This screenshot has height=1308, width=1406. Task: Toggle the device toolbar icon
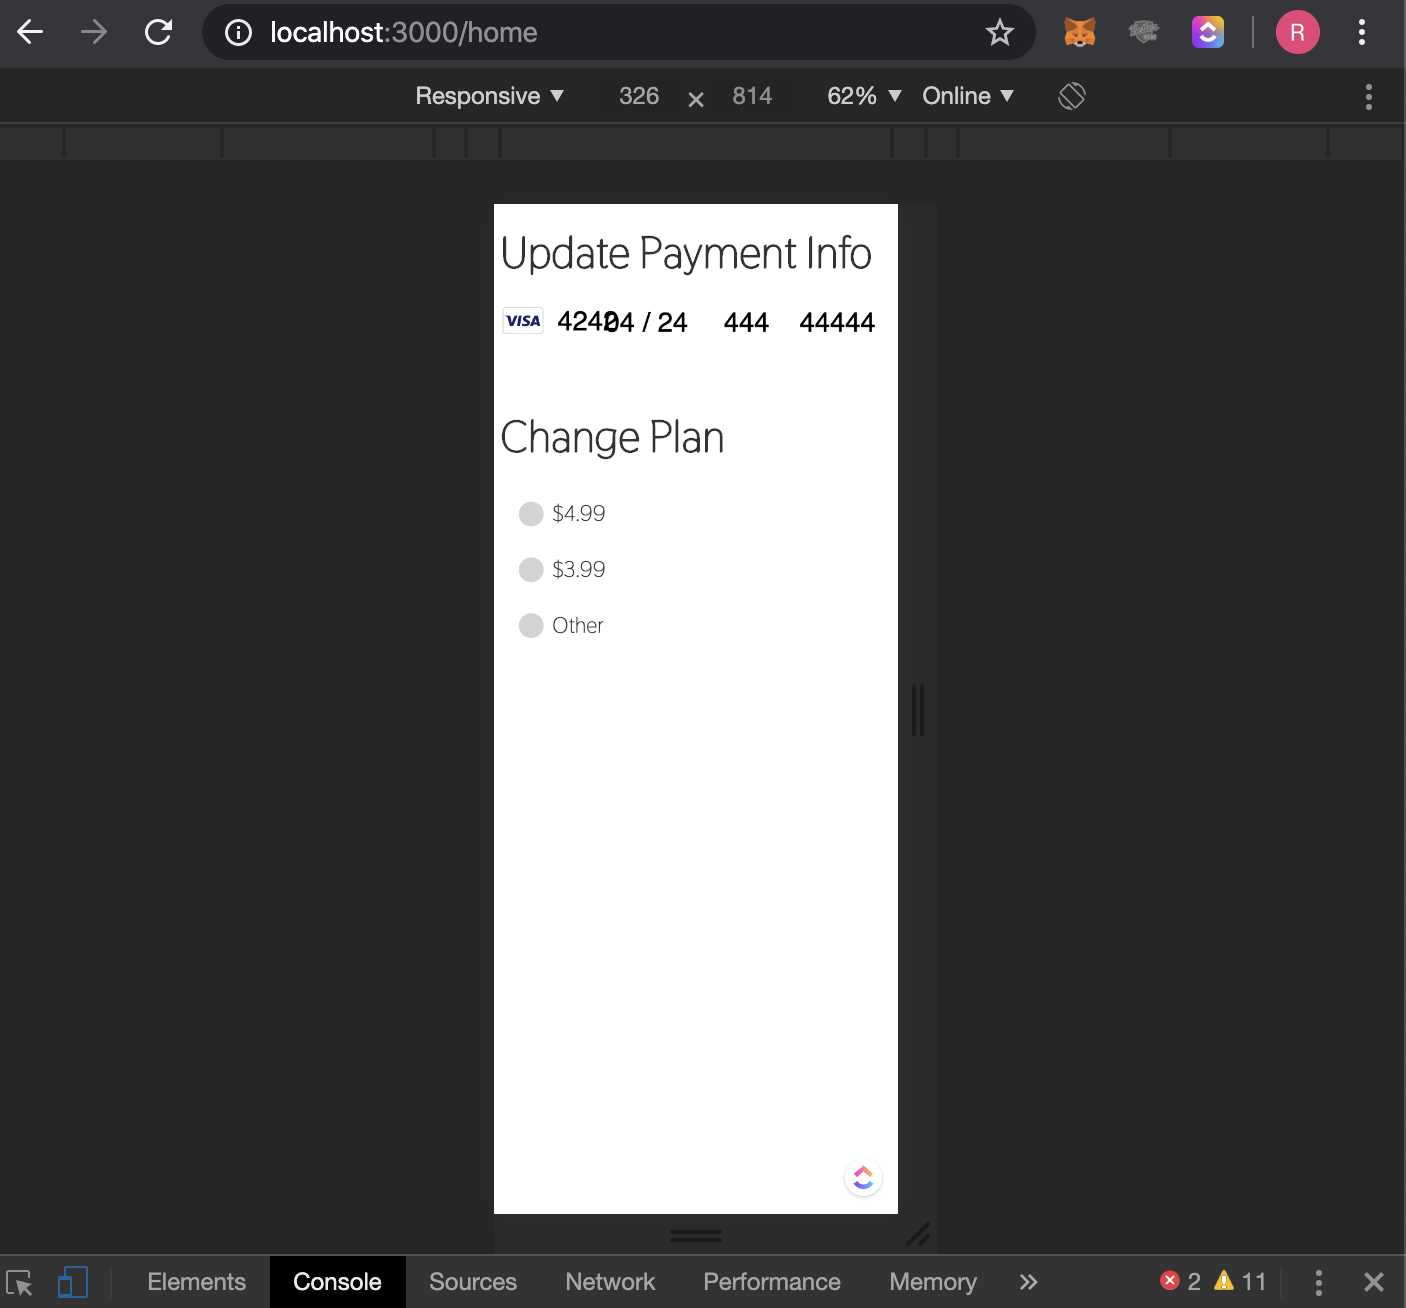pyautogui.click(x=72, y=1282)
